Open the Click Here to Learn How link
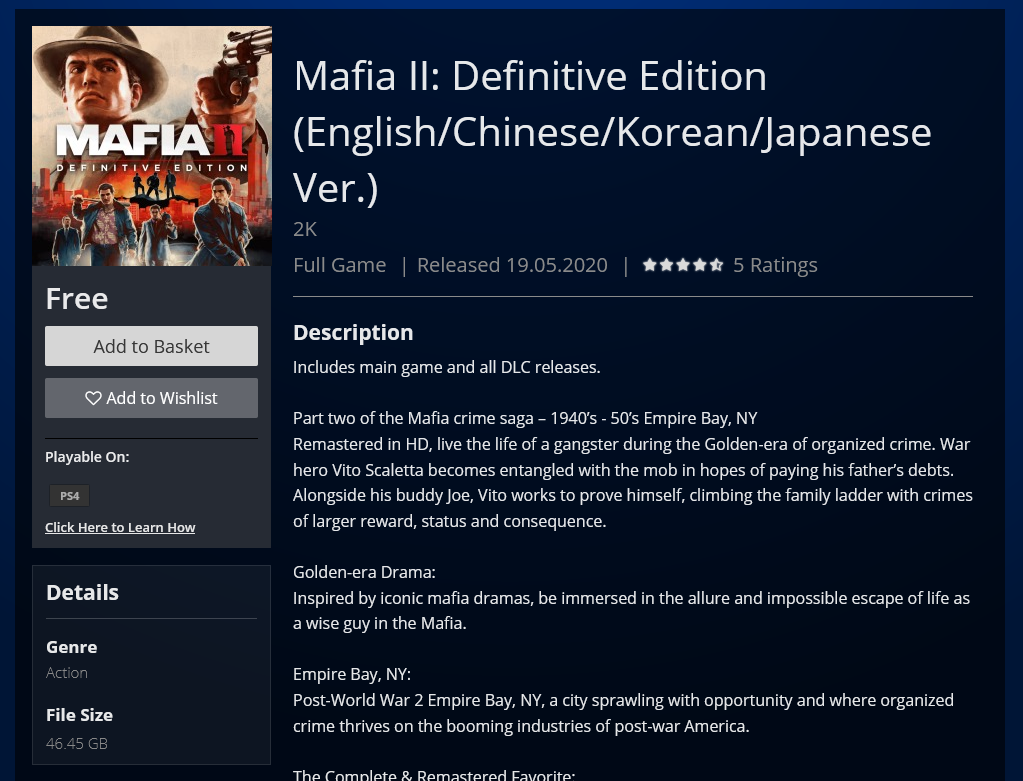Screen dimensions: 1023x781 tap(120, 527)
